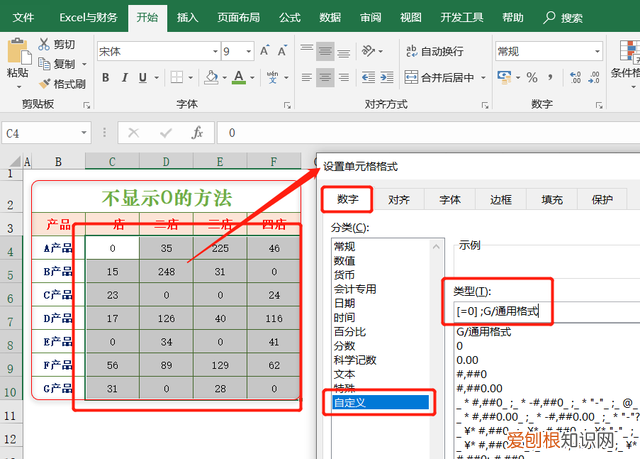Open the Font group dialog launcher

pos(287,105)
